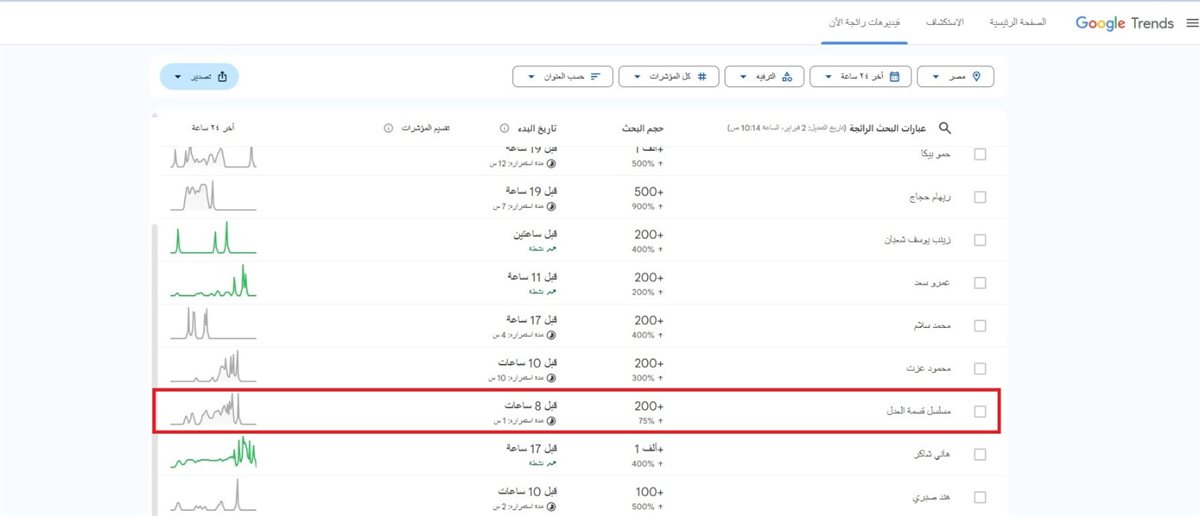Click the Google Trends logo
Image resolution: width=1200 pixels, height=516 pixels.
click(1124, 23)
